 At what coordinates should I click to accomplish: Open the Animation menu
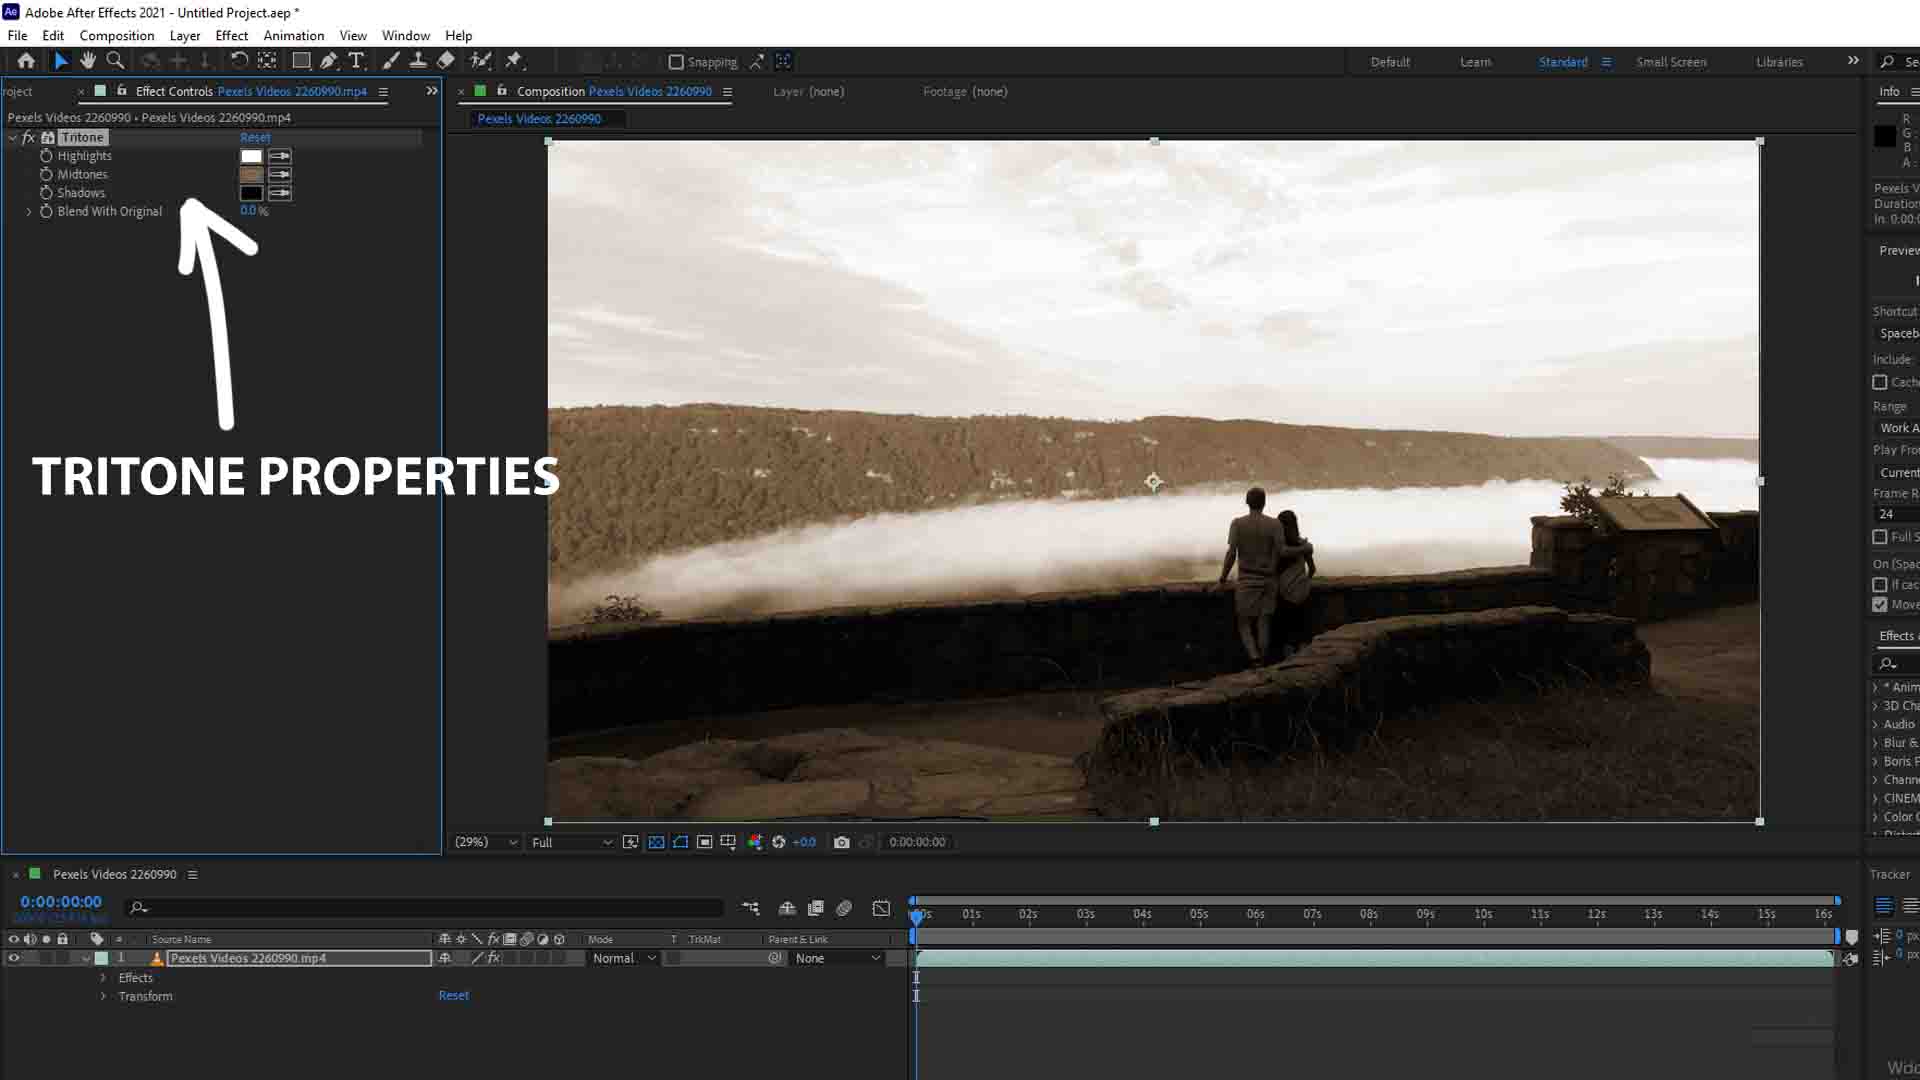(x=293, y=35)
